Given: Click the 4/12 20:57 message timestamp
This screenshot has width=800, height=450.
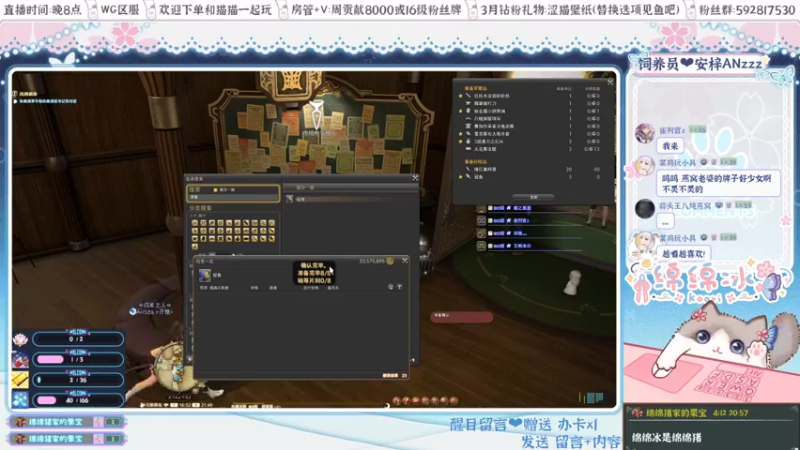Looking at the screenshot, I should coord(729,413).
